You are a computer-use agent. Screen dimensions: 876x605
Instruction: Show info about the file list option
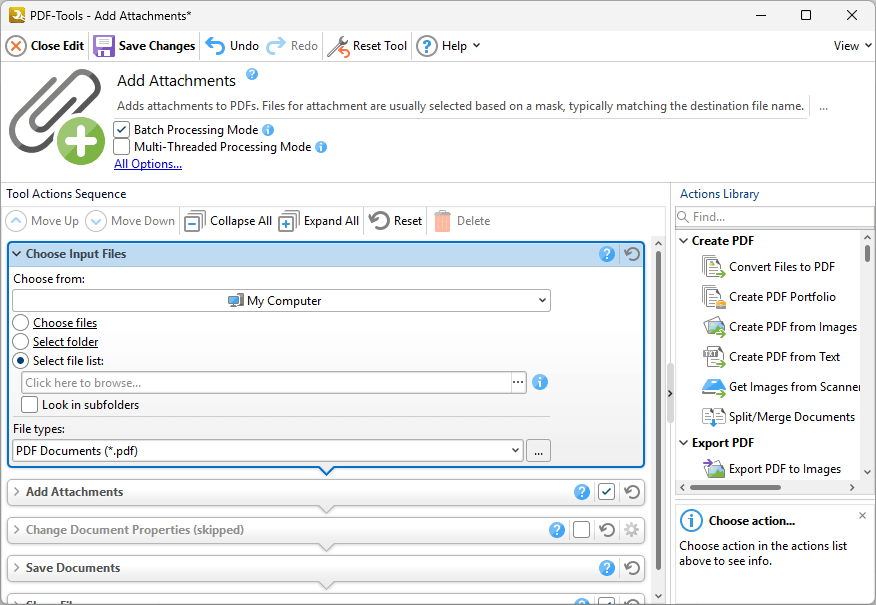[x=540, y=383]
